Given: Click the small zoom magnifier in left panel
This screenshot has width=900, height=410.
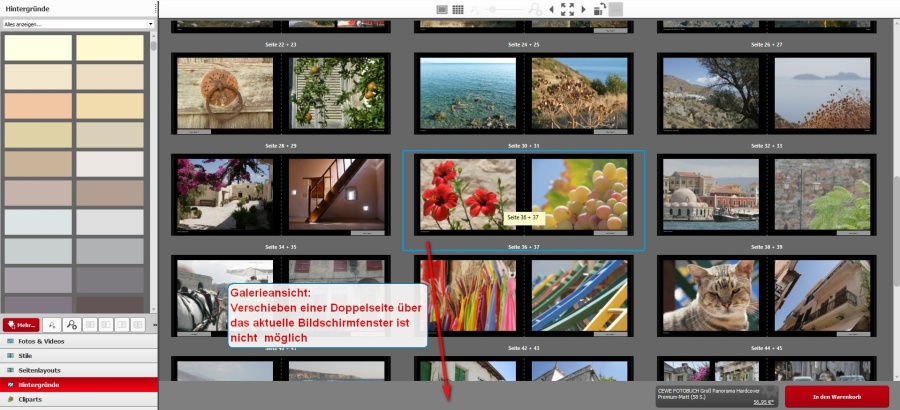Looking at the screenshot, I should point(51,325).
